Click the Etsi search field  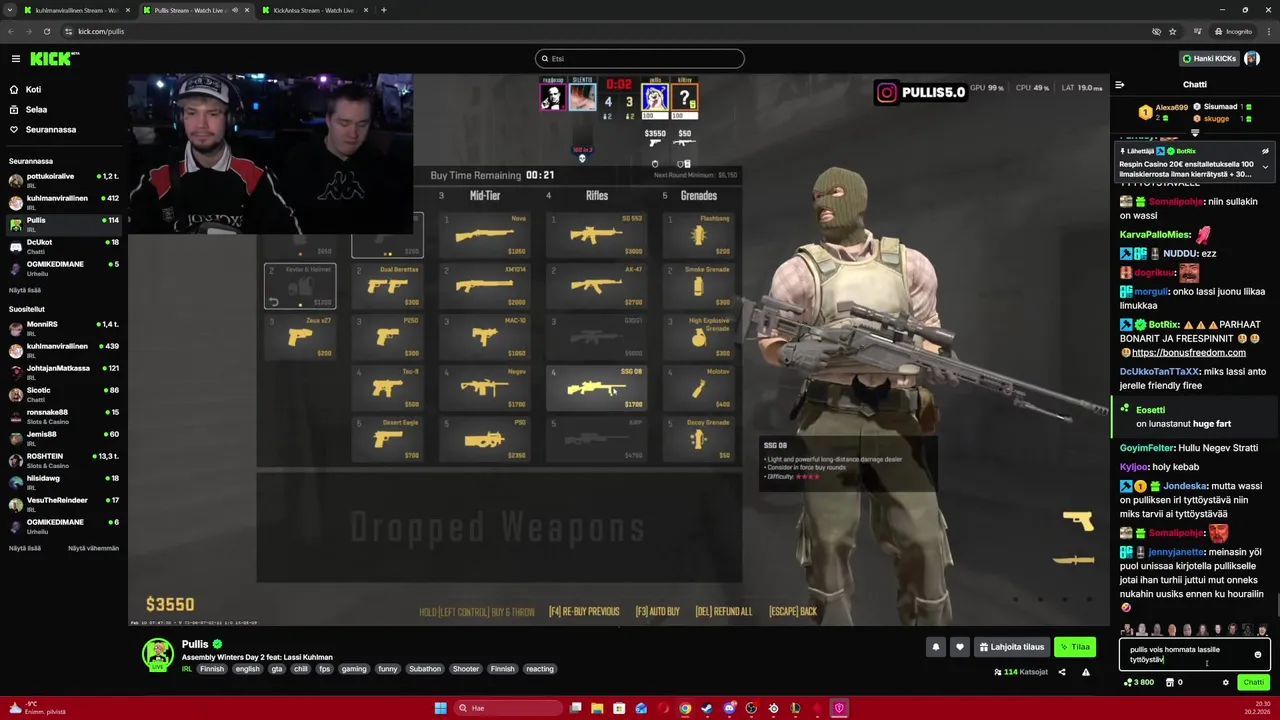640,59
